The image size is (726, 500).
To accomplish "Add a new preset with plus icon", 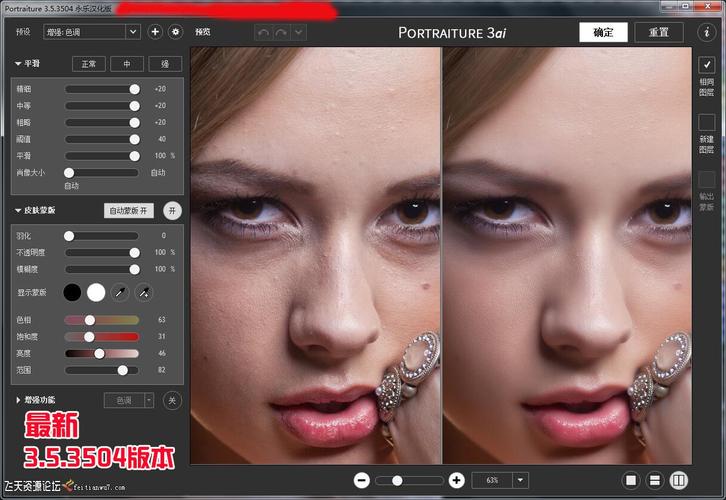I will (x=155, y=32).
